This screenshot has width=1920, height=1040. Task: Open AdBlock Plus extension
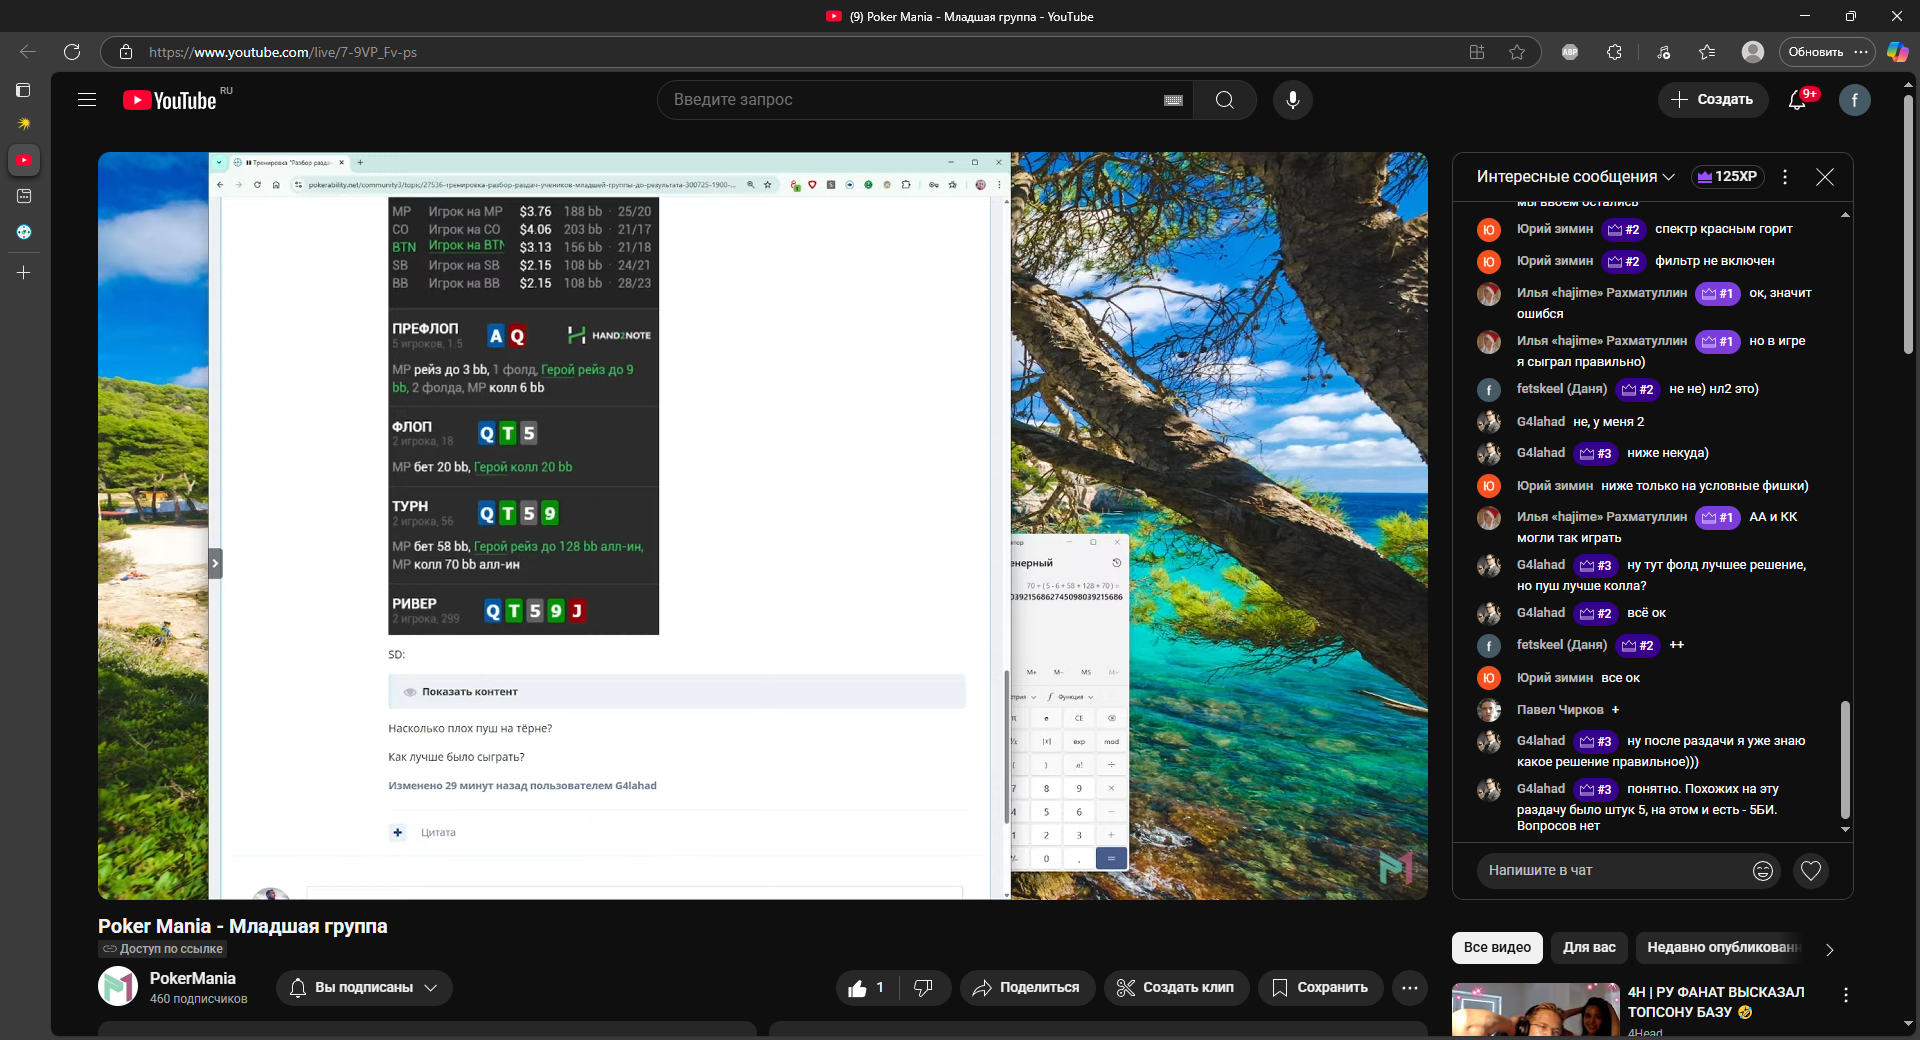[1570, 52]
